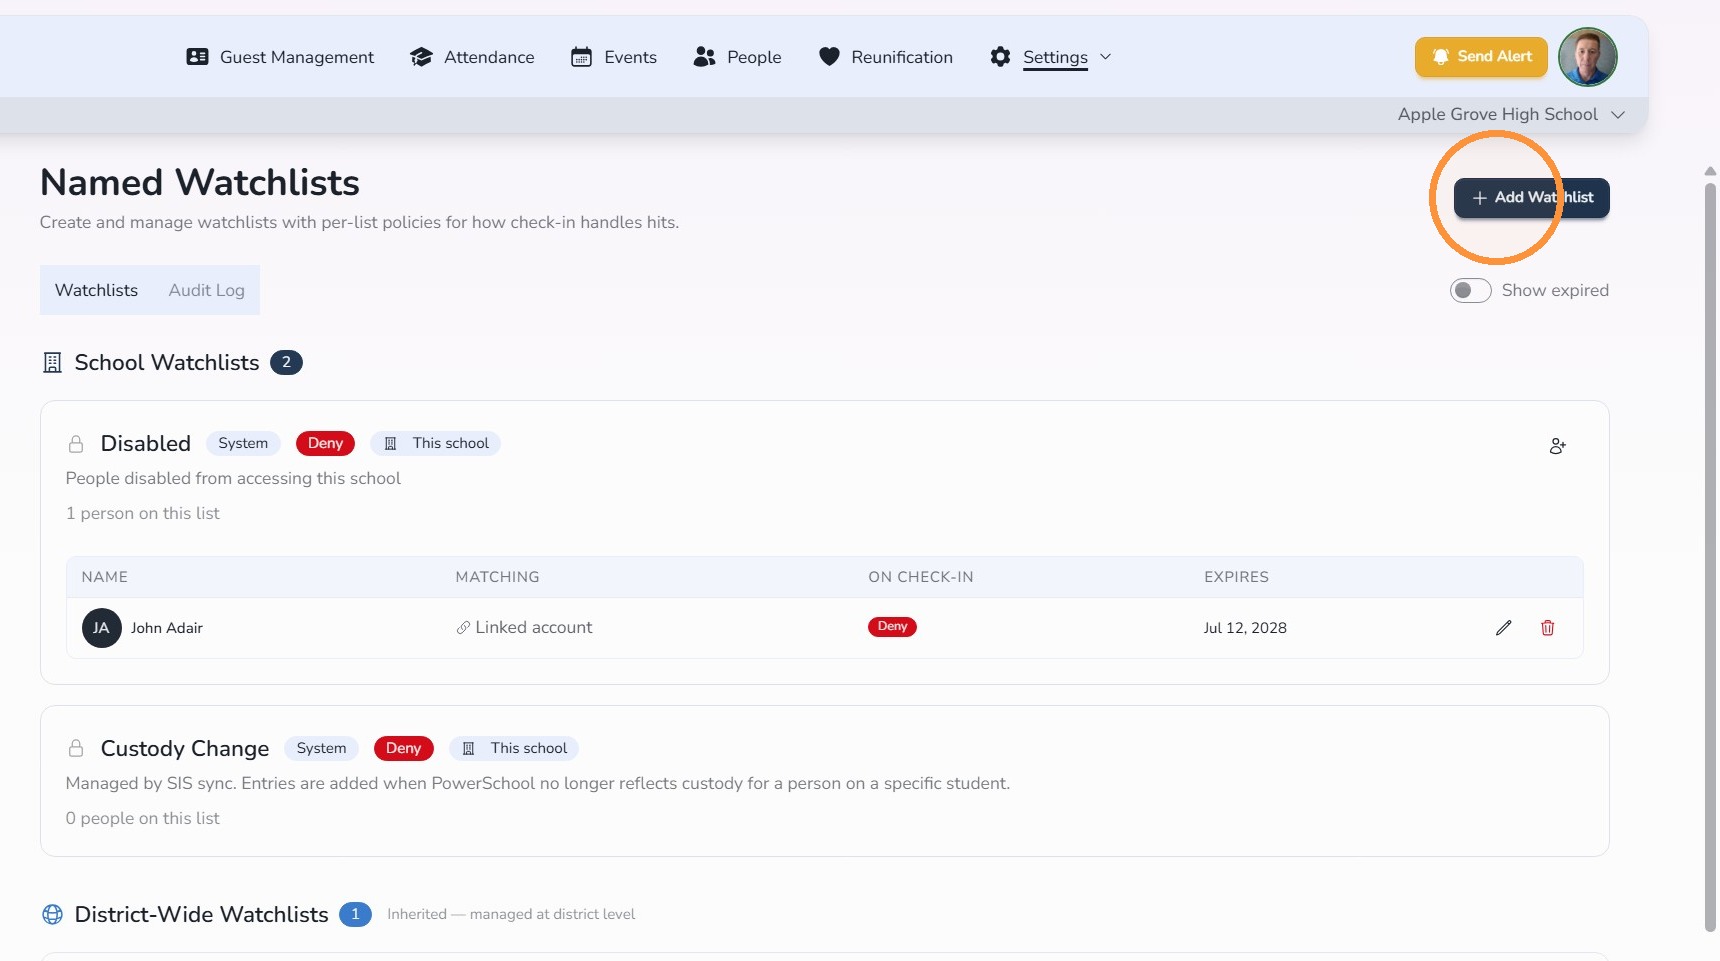Navigate to People

737,57
